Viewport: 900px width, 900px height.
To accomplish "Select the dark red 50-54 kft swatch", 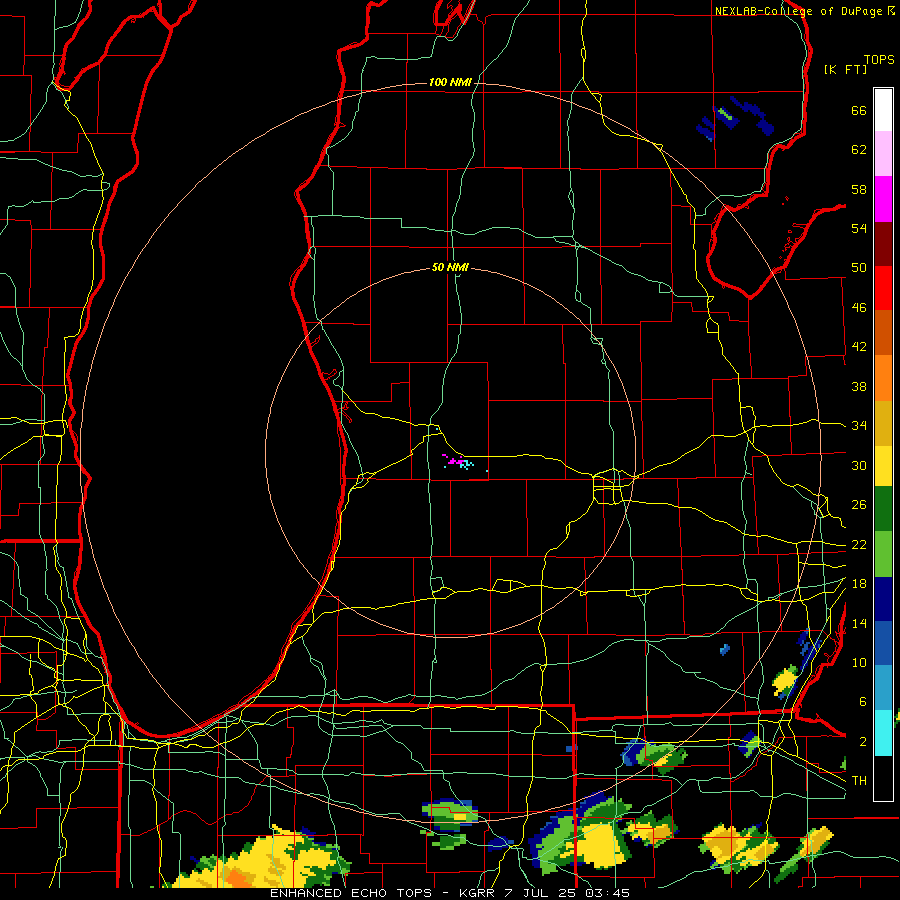I will pyautogui.click(x=883, y=243).
